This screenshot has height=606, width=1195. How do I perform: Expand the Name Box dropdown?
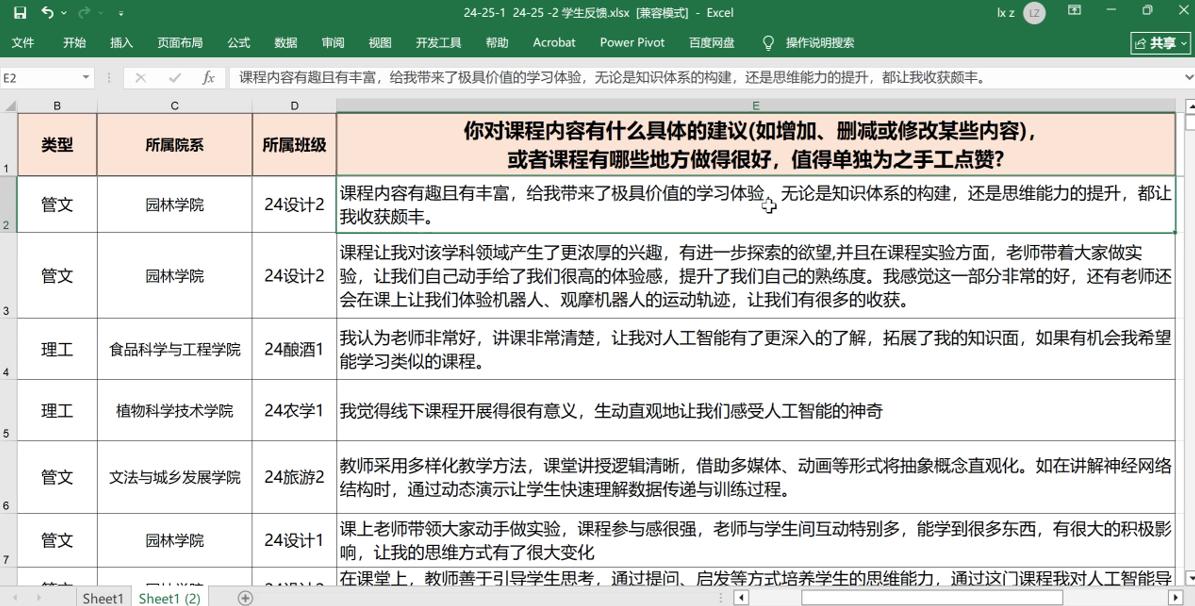pyautogui.click(x=86, y=78)
